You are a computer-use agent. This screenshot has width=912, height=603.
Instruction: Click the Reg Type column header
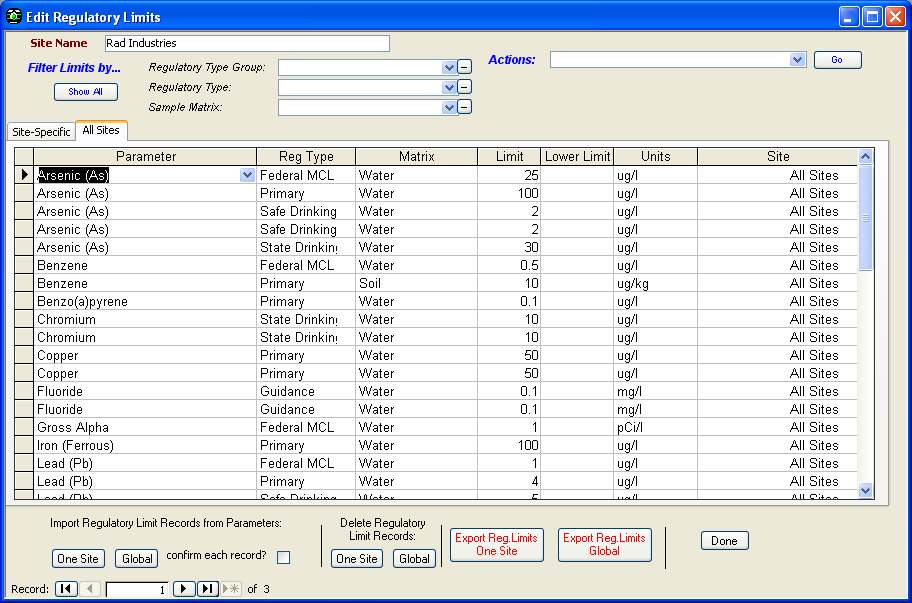tap(306, 156)
